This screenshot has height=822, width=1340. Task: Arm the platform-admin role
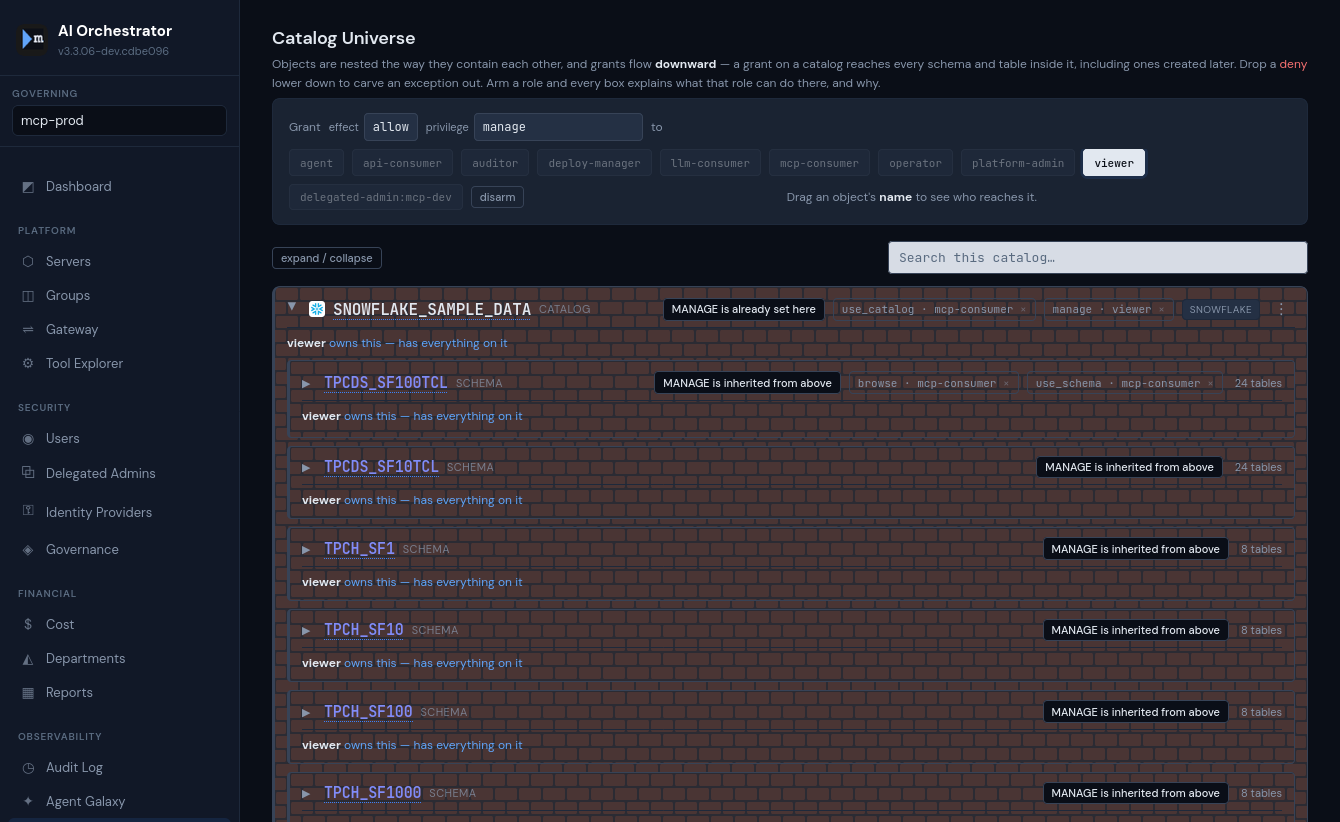[x=1018, y=163]
